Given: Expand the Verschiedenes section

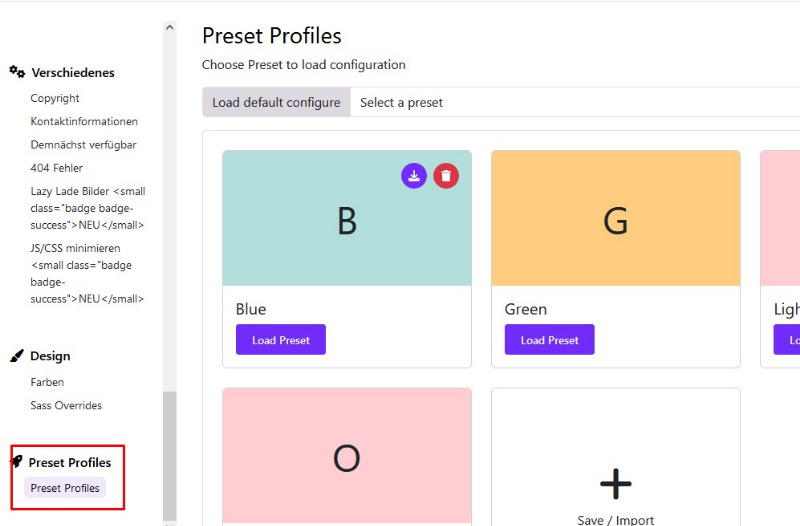Looking at the screenshot, I should [73, 72].
